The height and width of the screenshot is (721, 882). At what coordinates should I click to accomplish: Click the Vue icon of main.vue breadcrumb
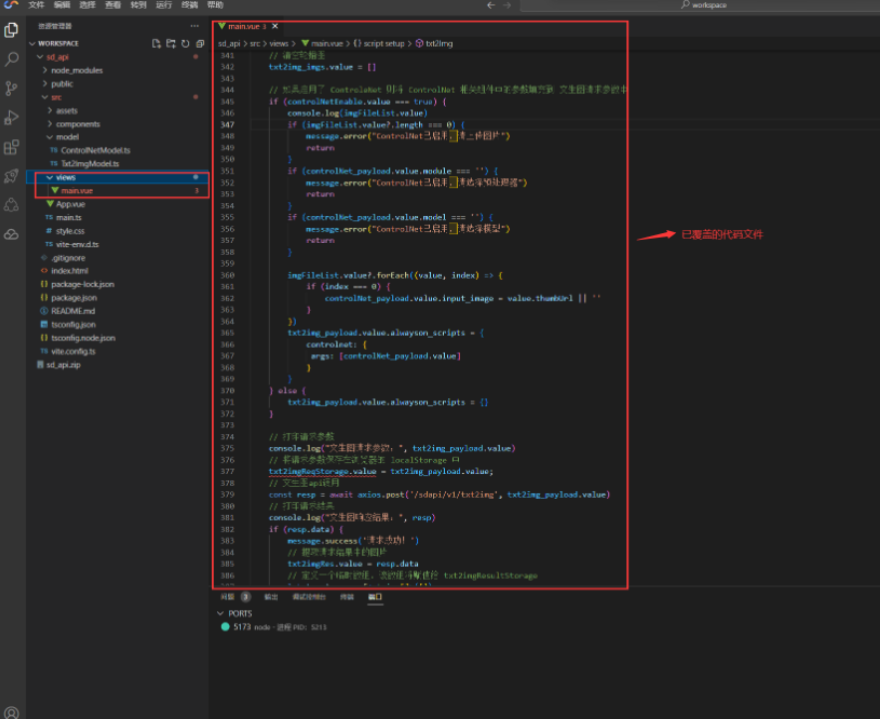[305, 43]
